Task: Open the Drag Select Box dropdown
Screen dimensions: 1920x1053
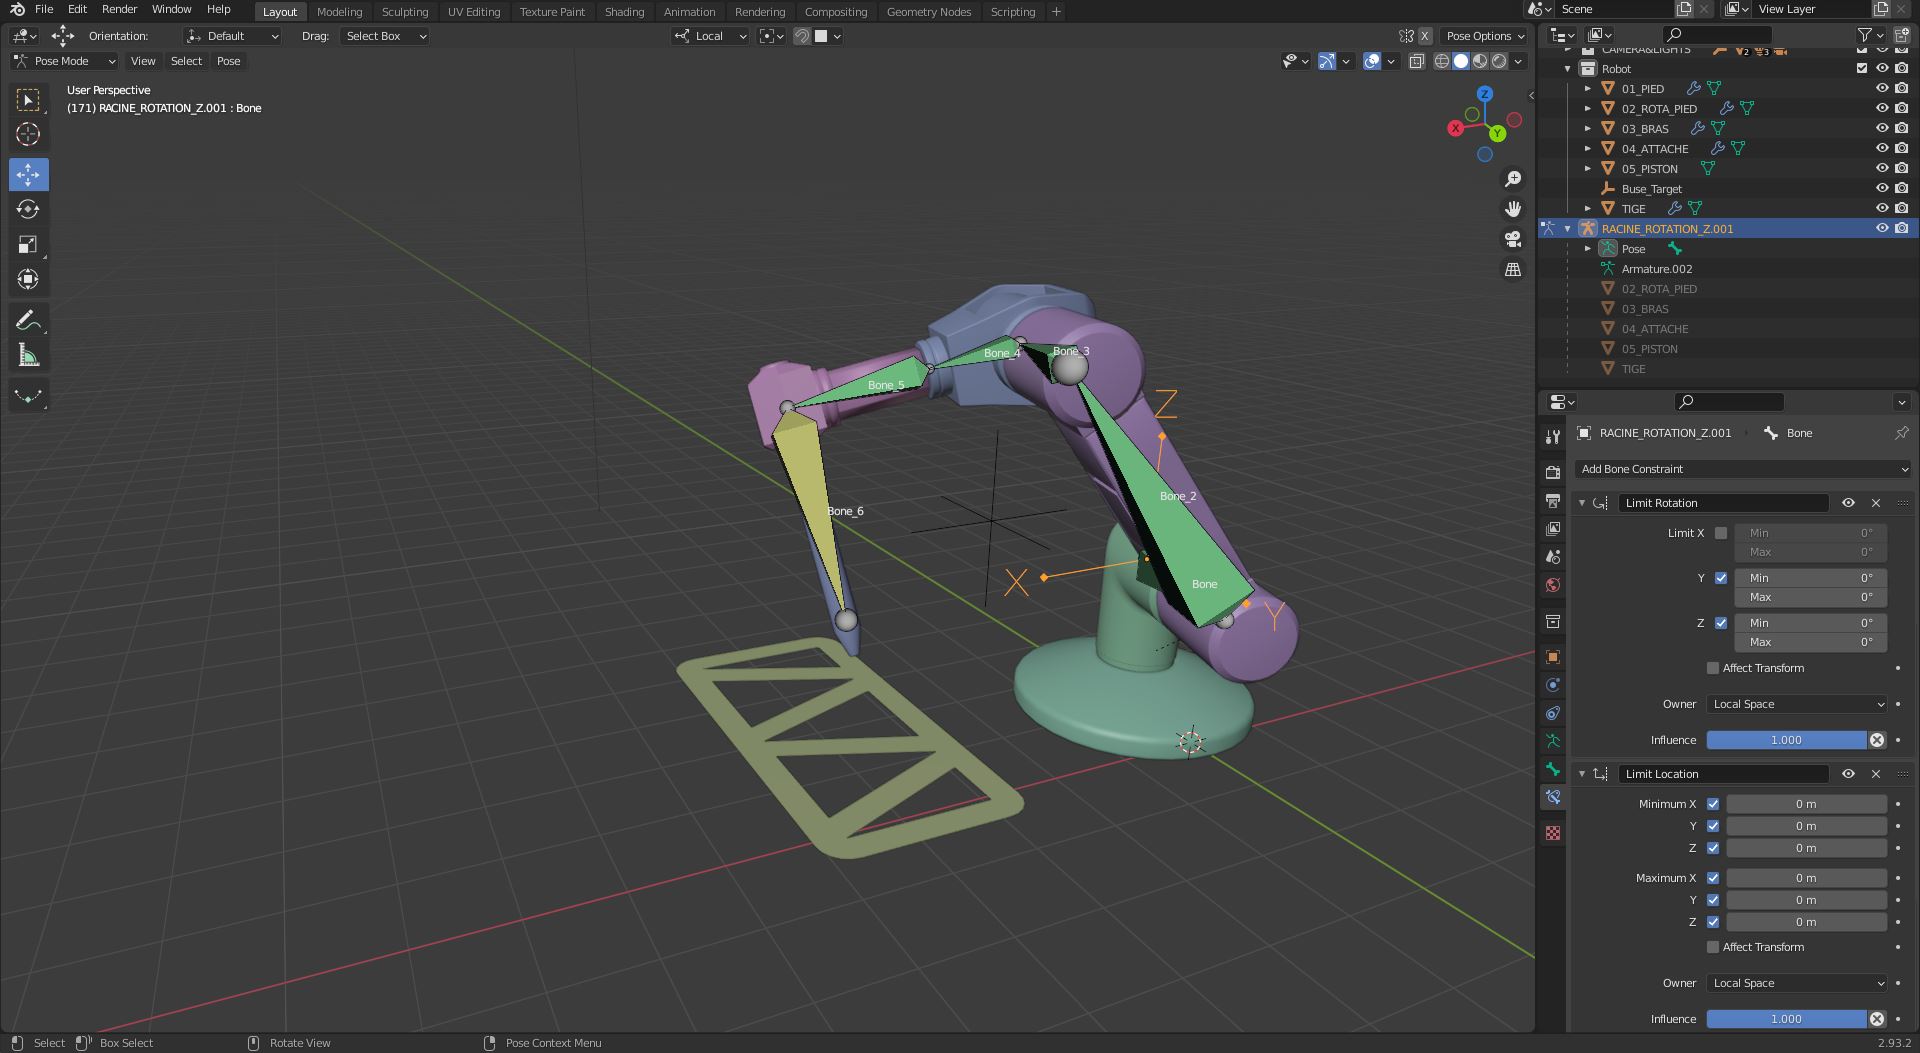Action: tap(385, 36)
